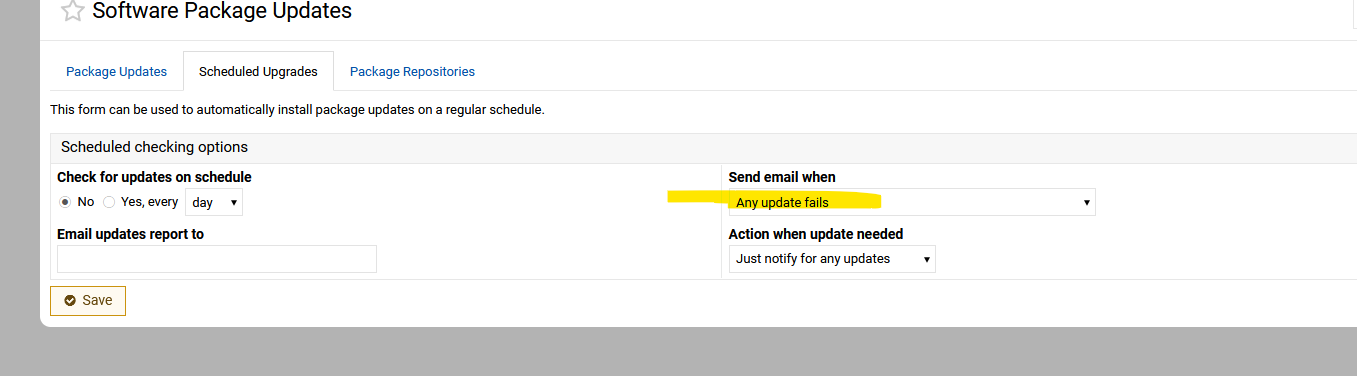The width and height of the screenshot is (1357, 376).
Task: Open the day interval dropdown
Action: point(214,202)
